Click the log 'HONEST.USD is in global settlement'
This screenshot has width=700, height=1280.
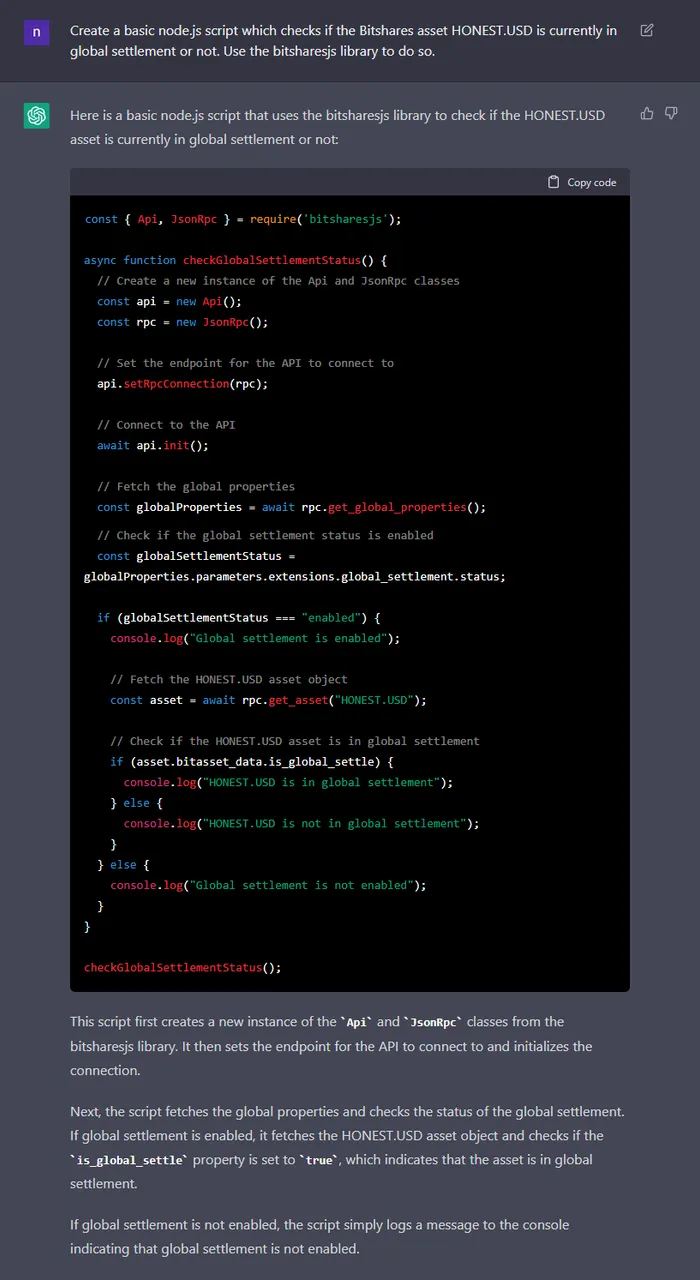(288, 782)
